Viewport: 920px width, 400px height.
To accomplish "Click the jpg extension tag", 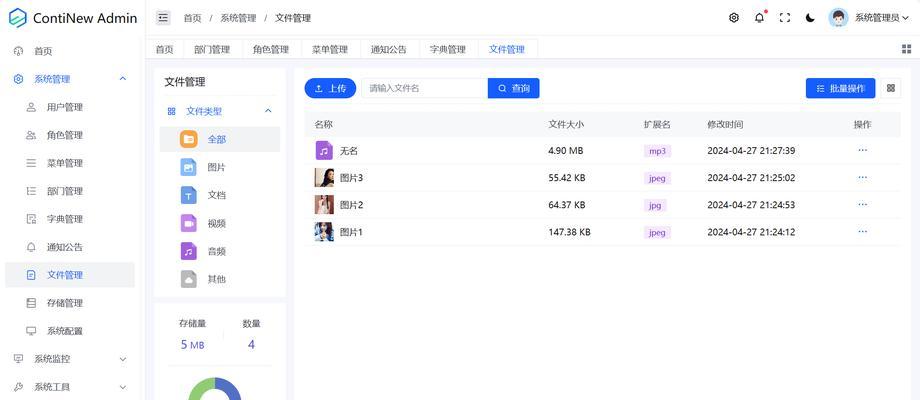I will tap(655, 205).
